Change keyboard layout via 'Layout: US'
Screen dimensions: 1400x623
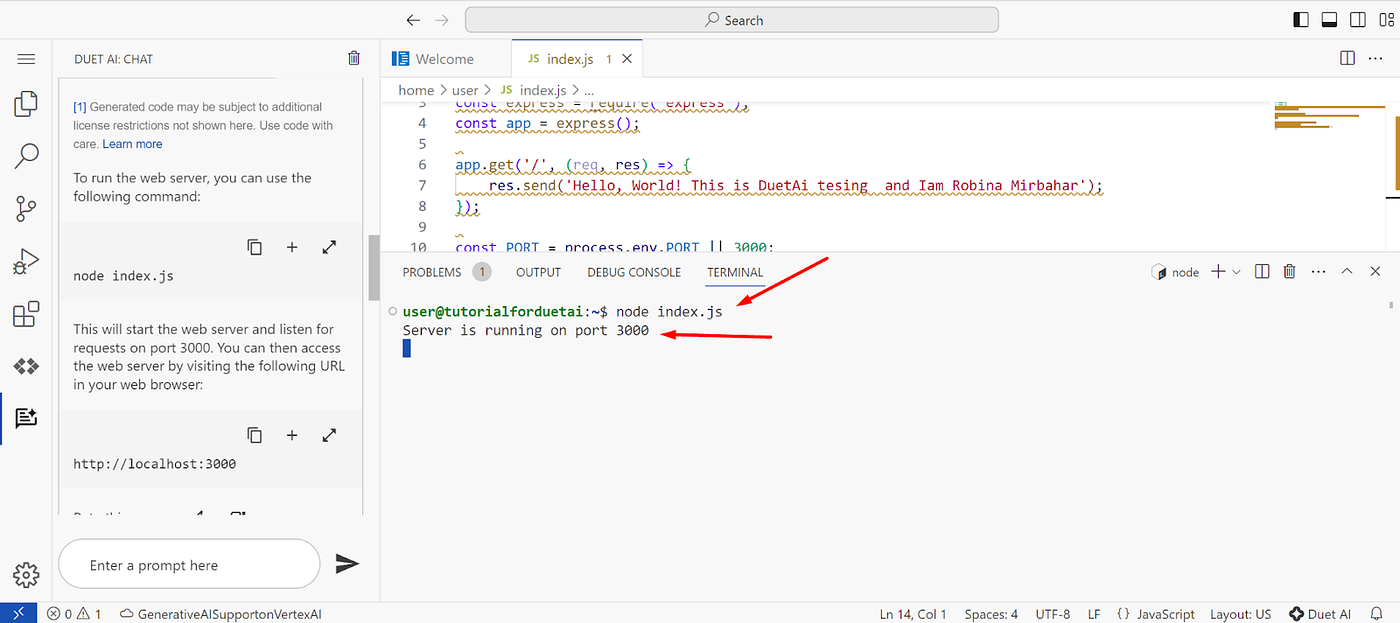coord(1241,614)
